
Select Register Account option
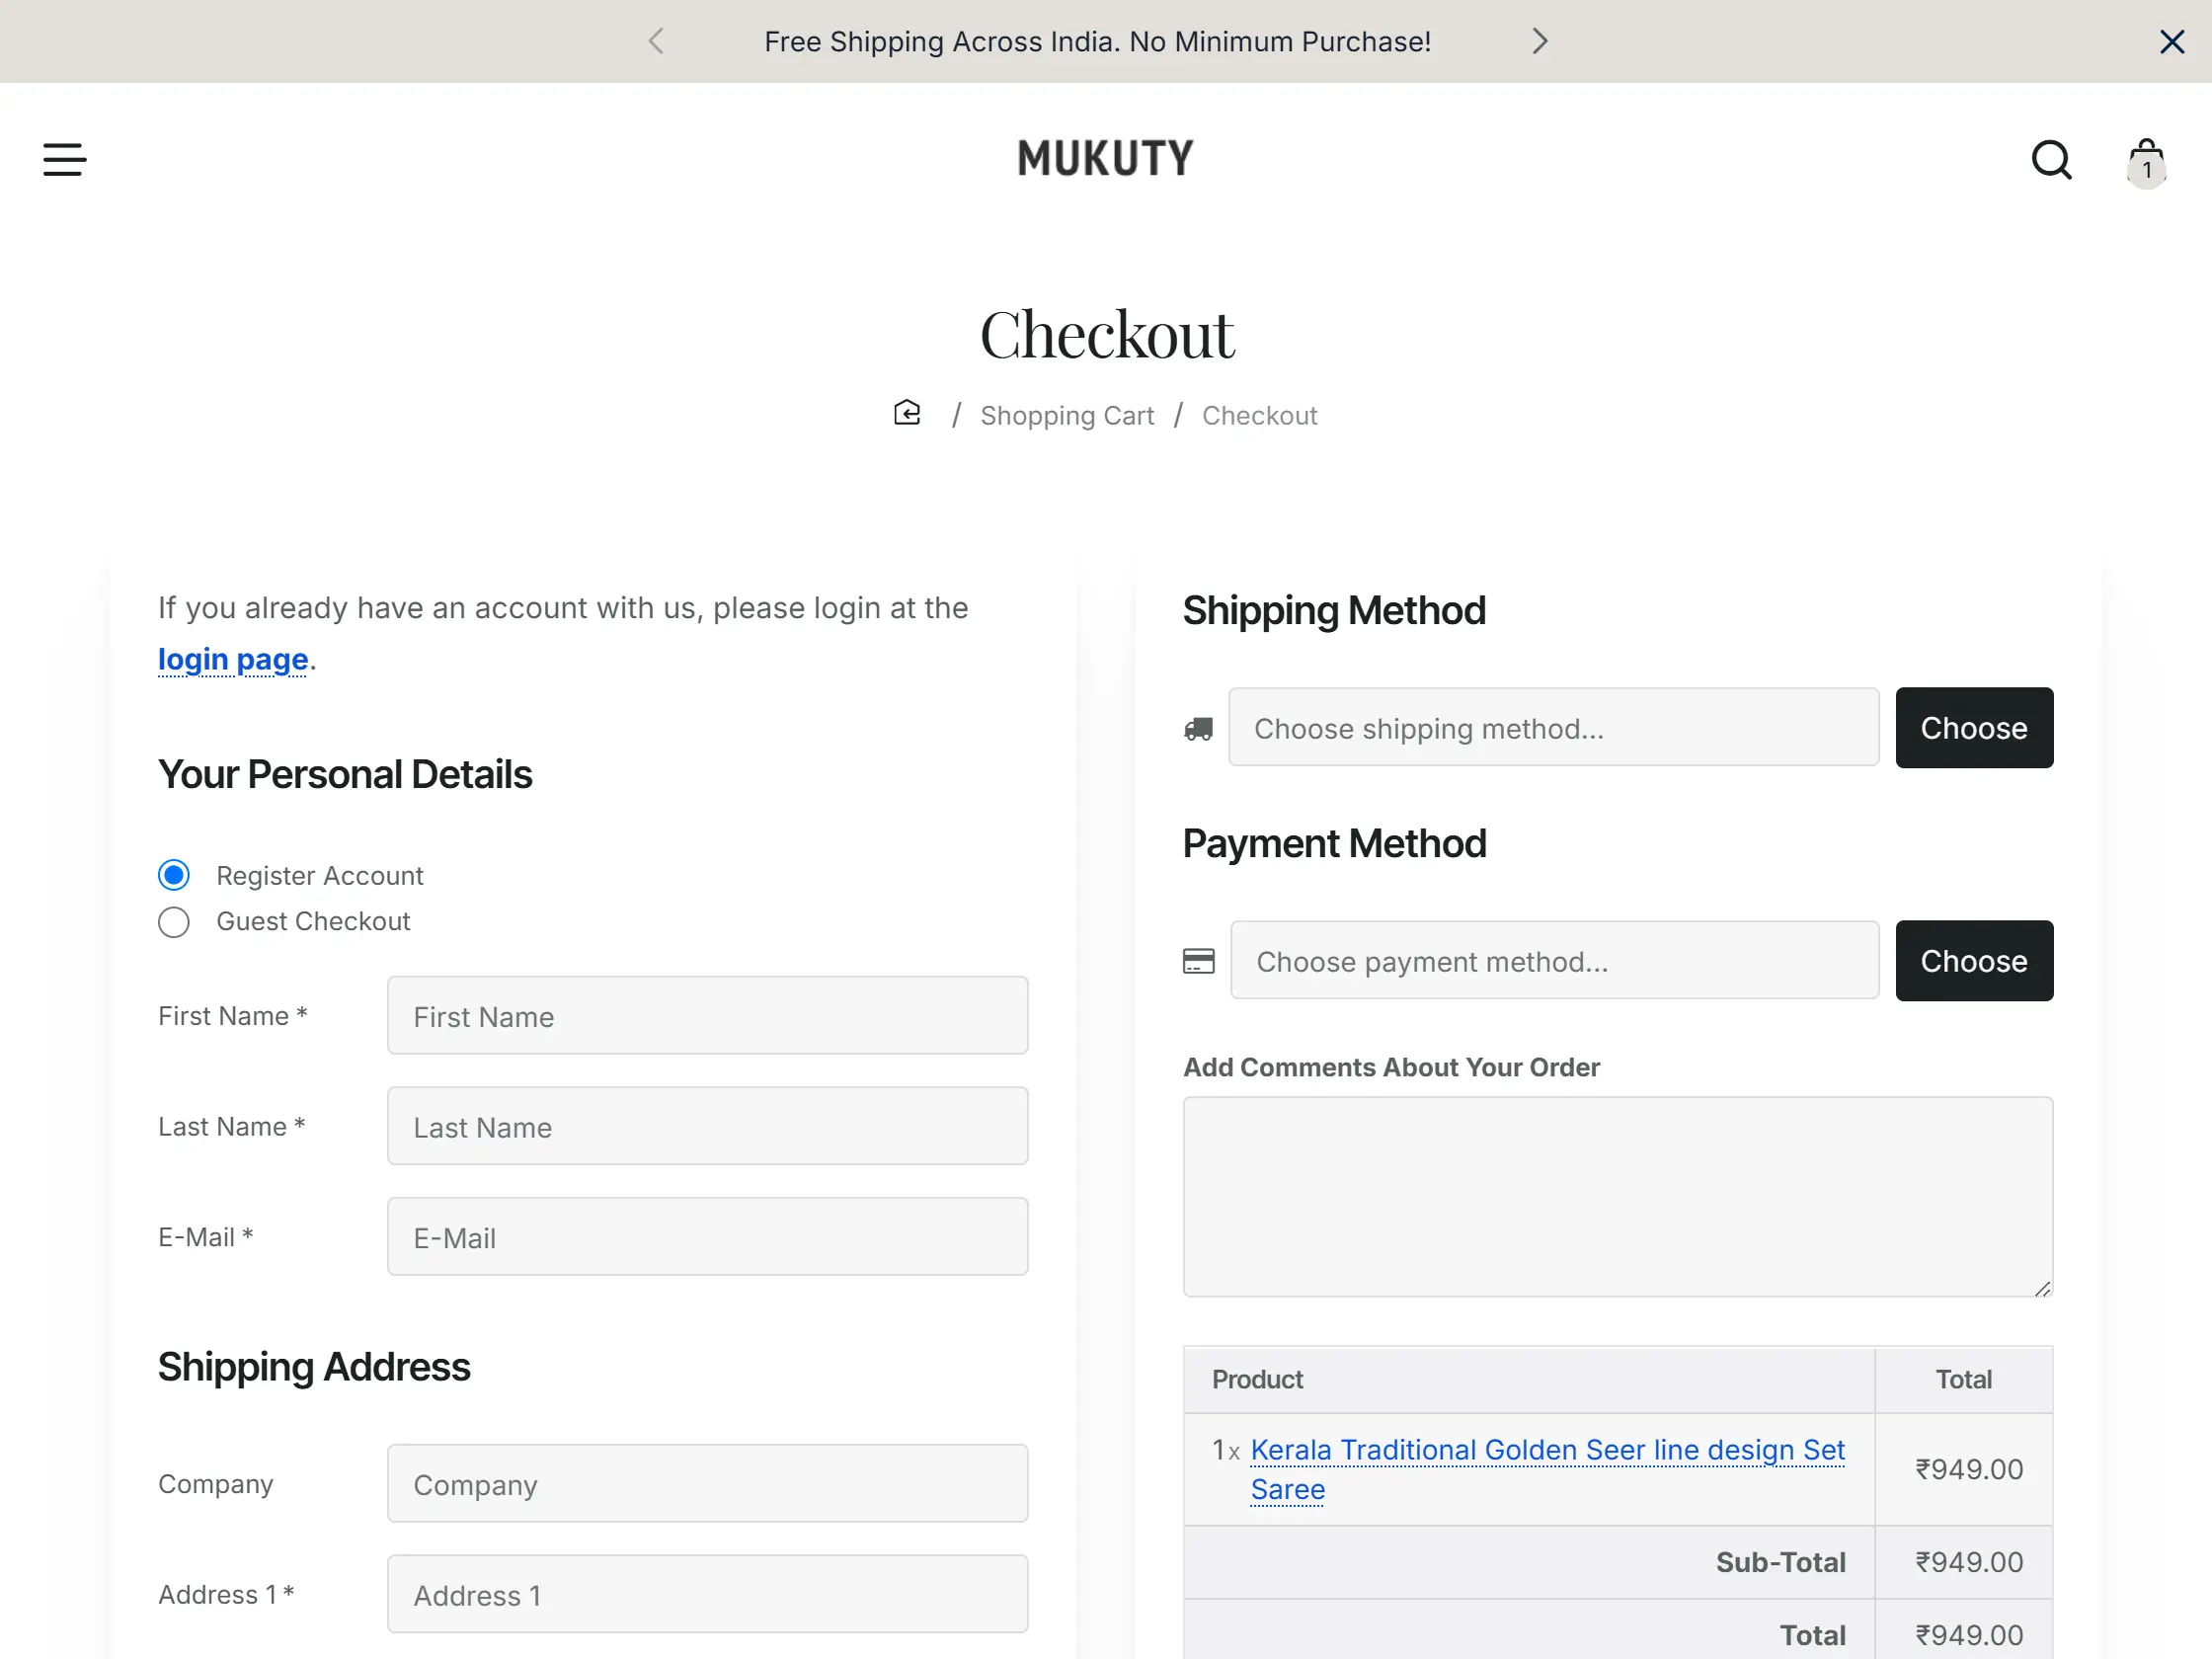[x=174, y=875]
